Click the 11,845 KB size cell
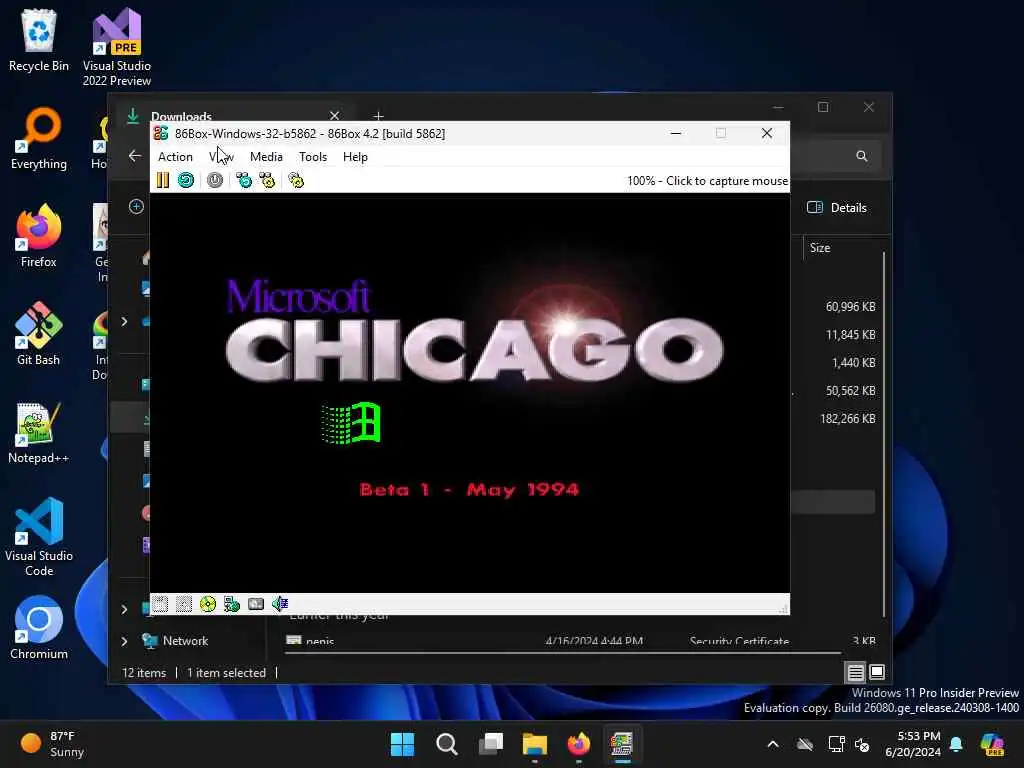This screenshot has width=1024, height=768. (850, 334)
